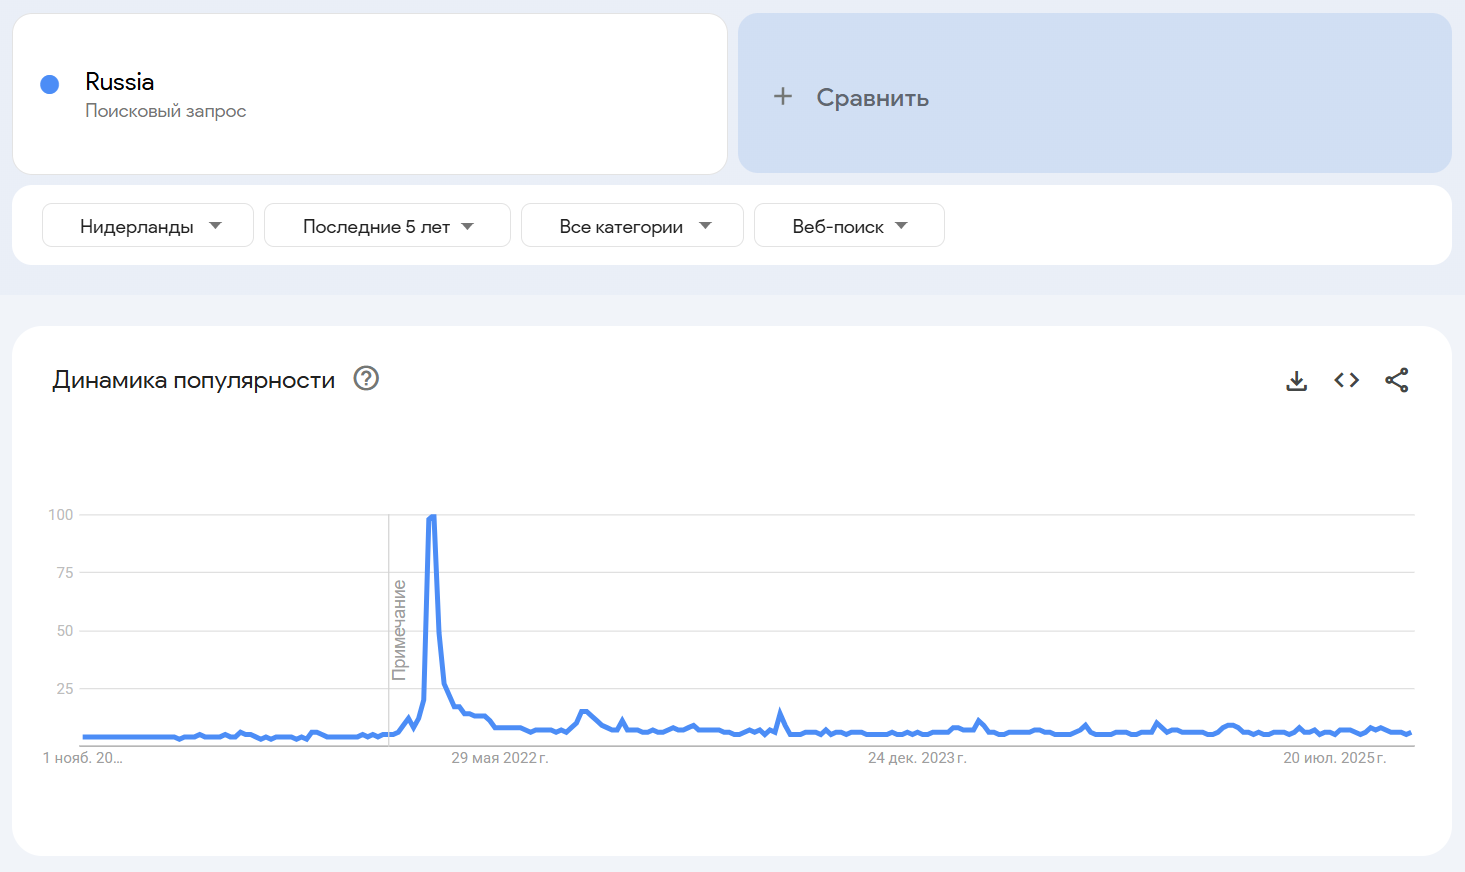This screenshot has width=1465, height=872.
Task: Open the Нидерланды region dropdown
Action: (148, 226)
